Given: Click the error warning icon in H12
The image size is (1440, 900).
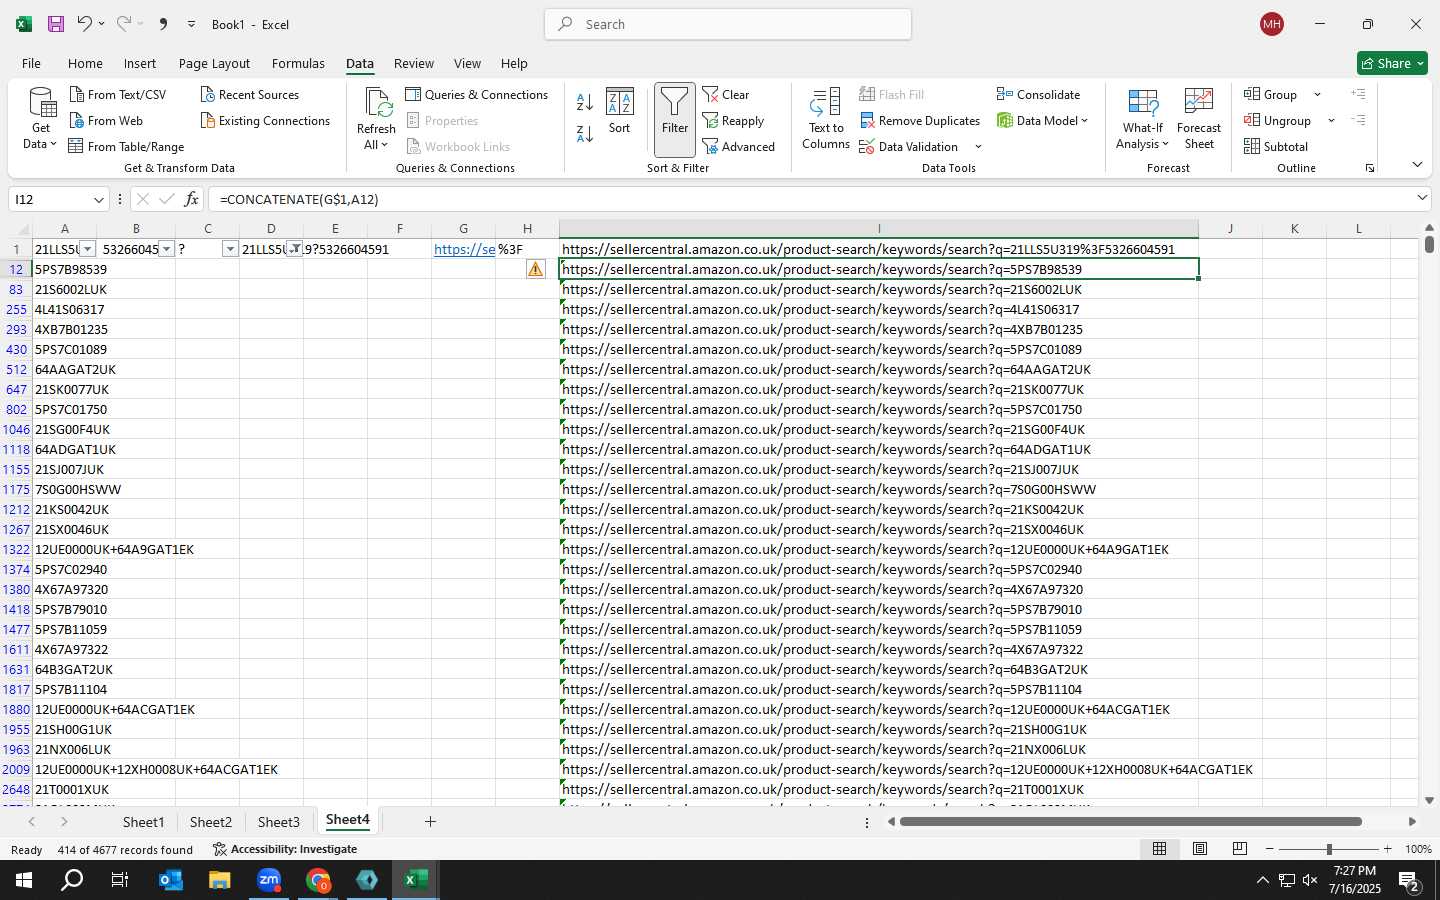Looking at the screenshot, I should point(536,269).
